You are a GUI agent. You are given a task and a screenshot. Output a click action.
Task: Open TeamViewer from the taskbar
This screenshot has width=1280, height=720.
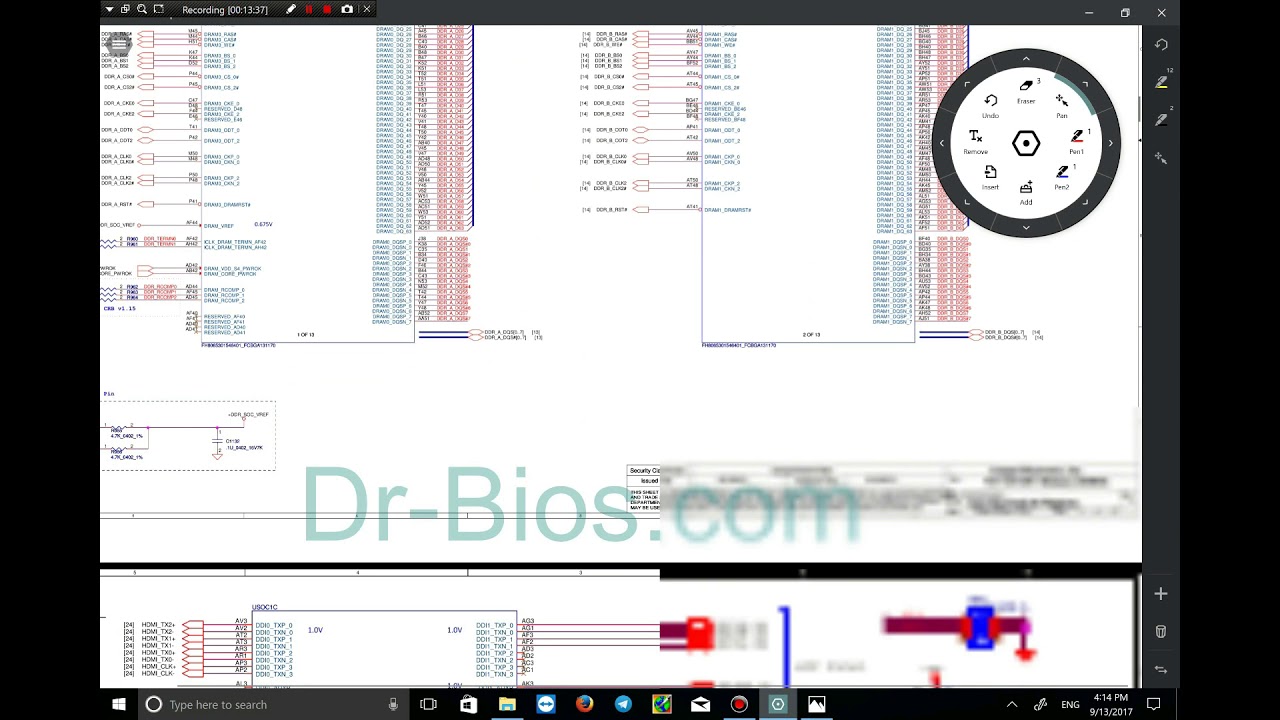pyautogui.click(x=545, y=704)
